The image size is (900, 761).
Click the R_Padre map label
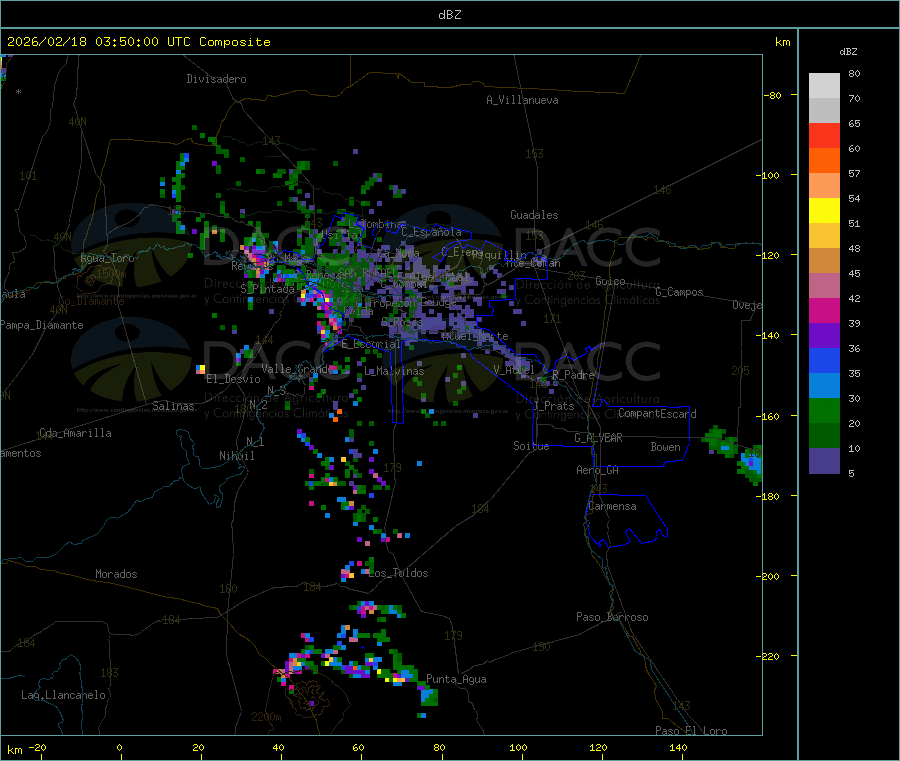click(573, 375)
